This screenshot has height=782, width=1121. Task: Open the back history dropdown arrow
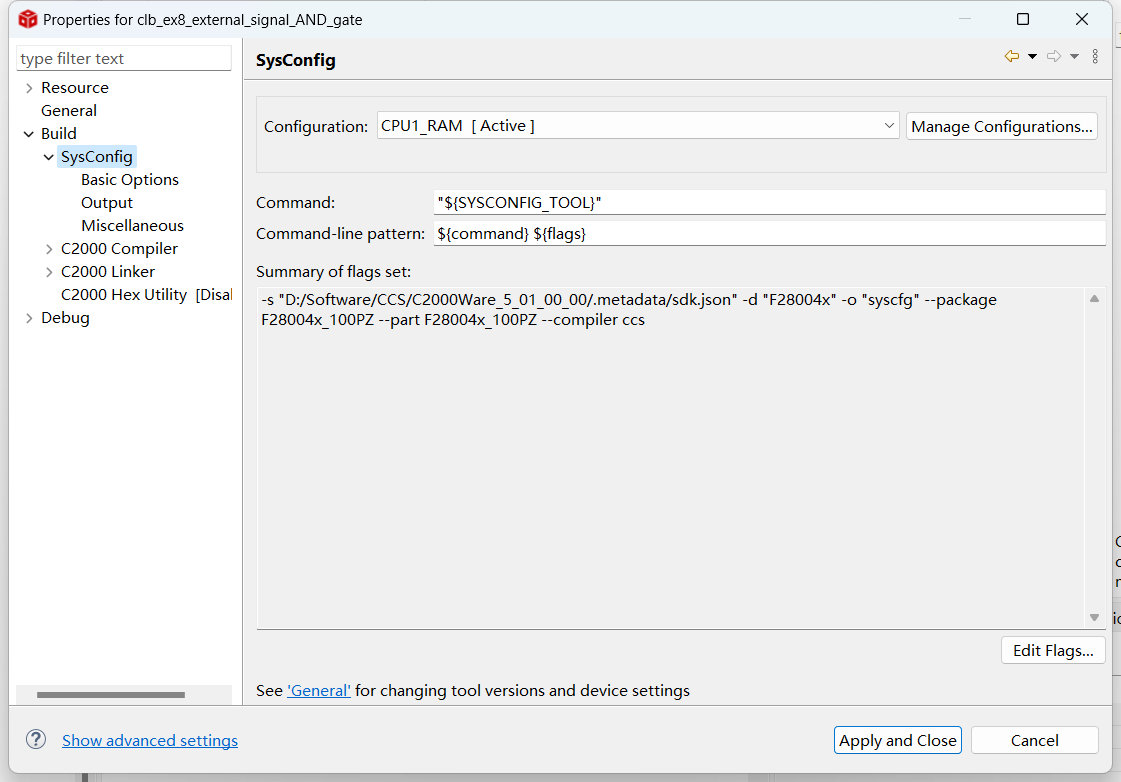tap(1032, 56)
